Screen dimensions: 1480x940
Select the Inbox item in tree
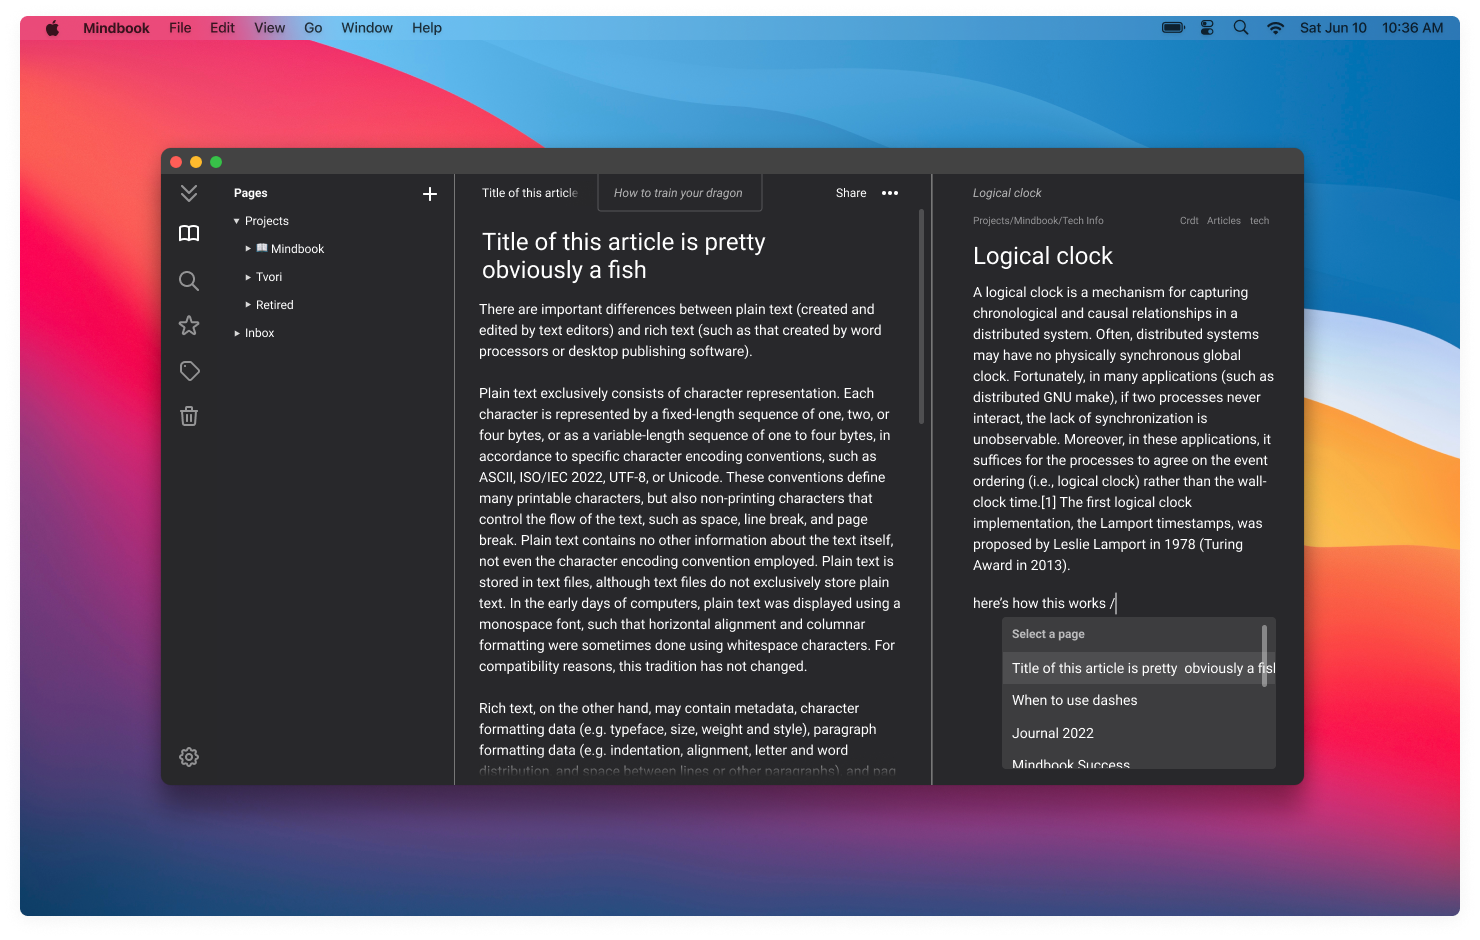click(x=259, y=333)
